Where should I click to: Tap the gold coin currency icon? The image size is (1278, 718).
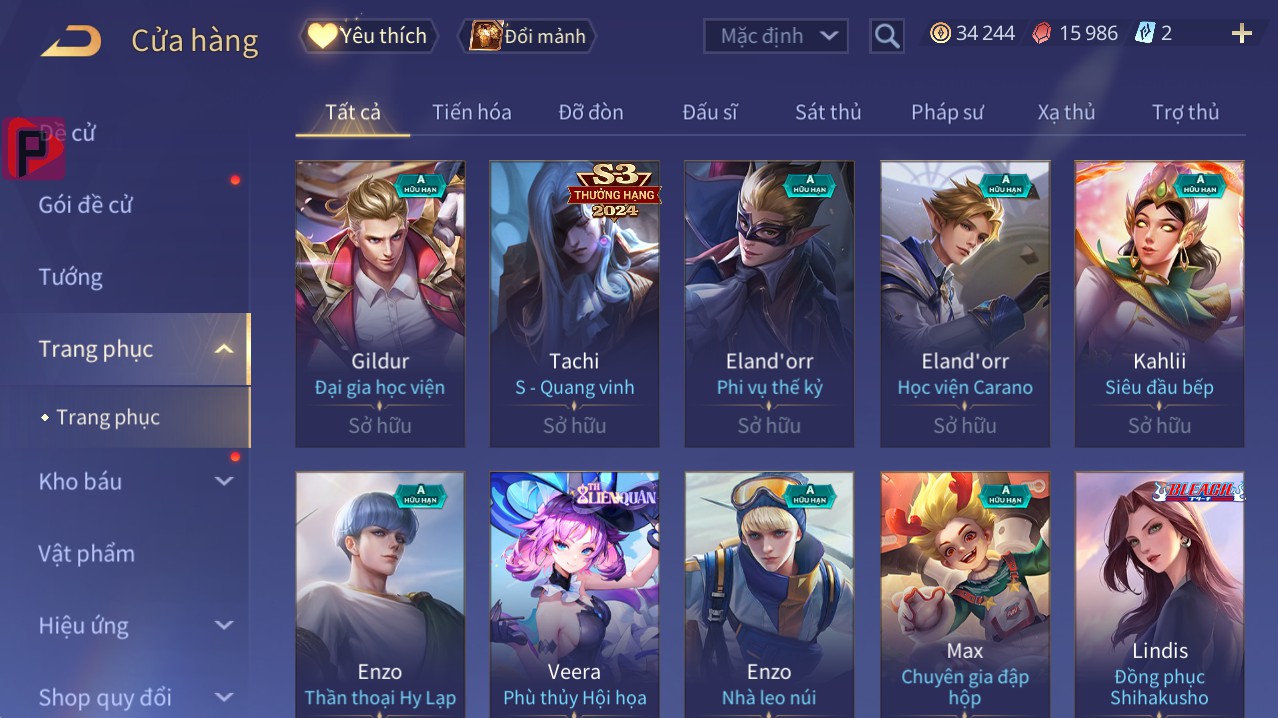pyautogui.click(x=940, y=34)
